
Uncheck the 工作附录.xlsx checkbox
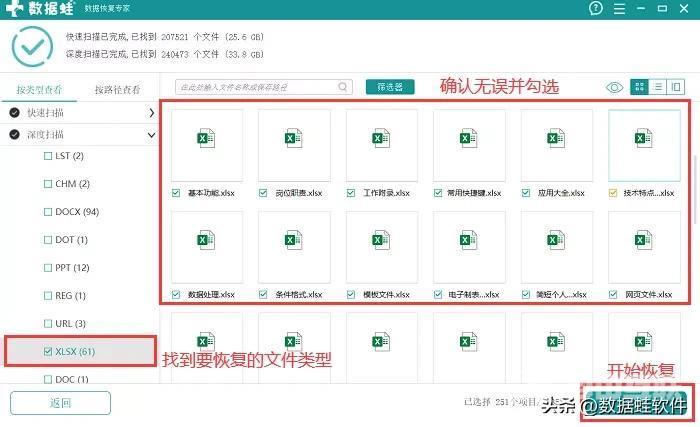pos(351,193)
